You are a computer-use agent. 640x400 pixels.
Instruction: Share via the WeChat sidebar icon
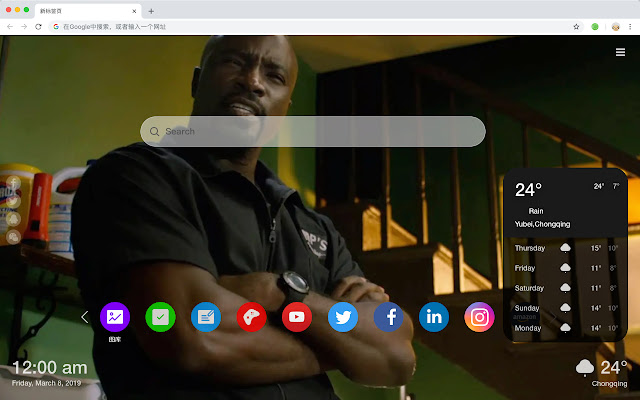tap(13, 237)
